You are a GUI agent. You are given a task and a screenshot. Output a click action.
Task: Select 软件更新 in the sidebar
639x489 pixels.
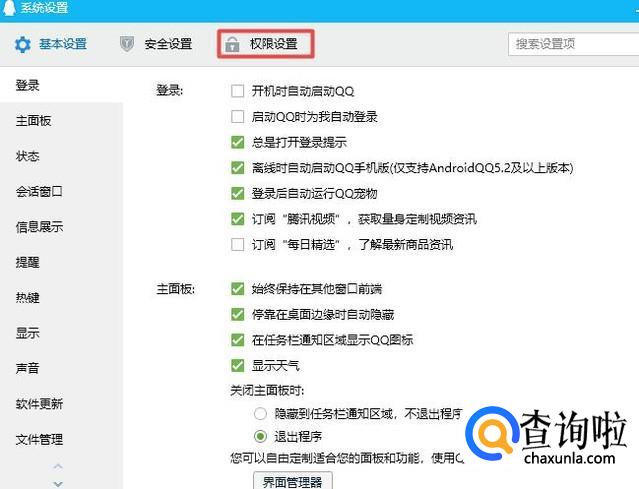[x=39, y=404]
